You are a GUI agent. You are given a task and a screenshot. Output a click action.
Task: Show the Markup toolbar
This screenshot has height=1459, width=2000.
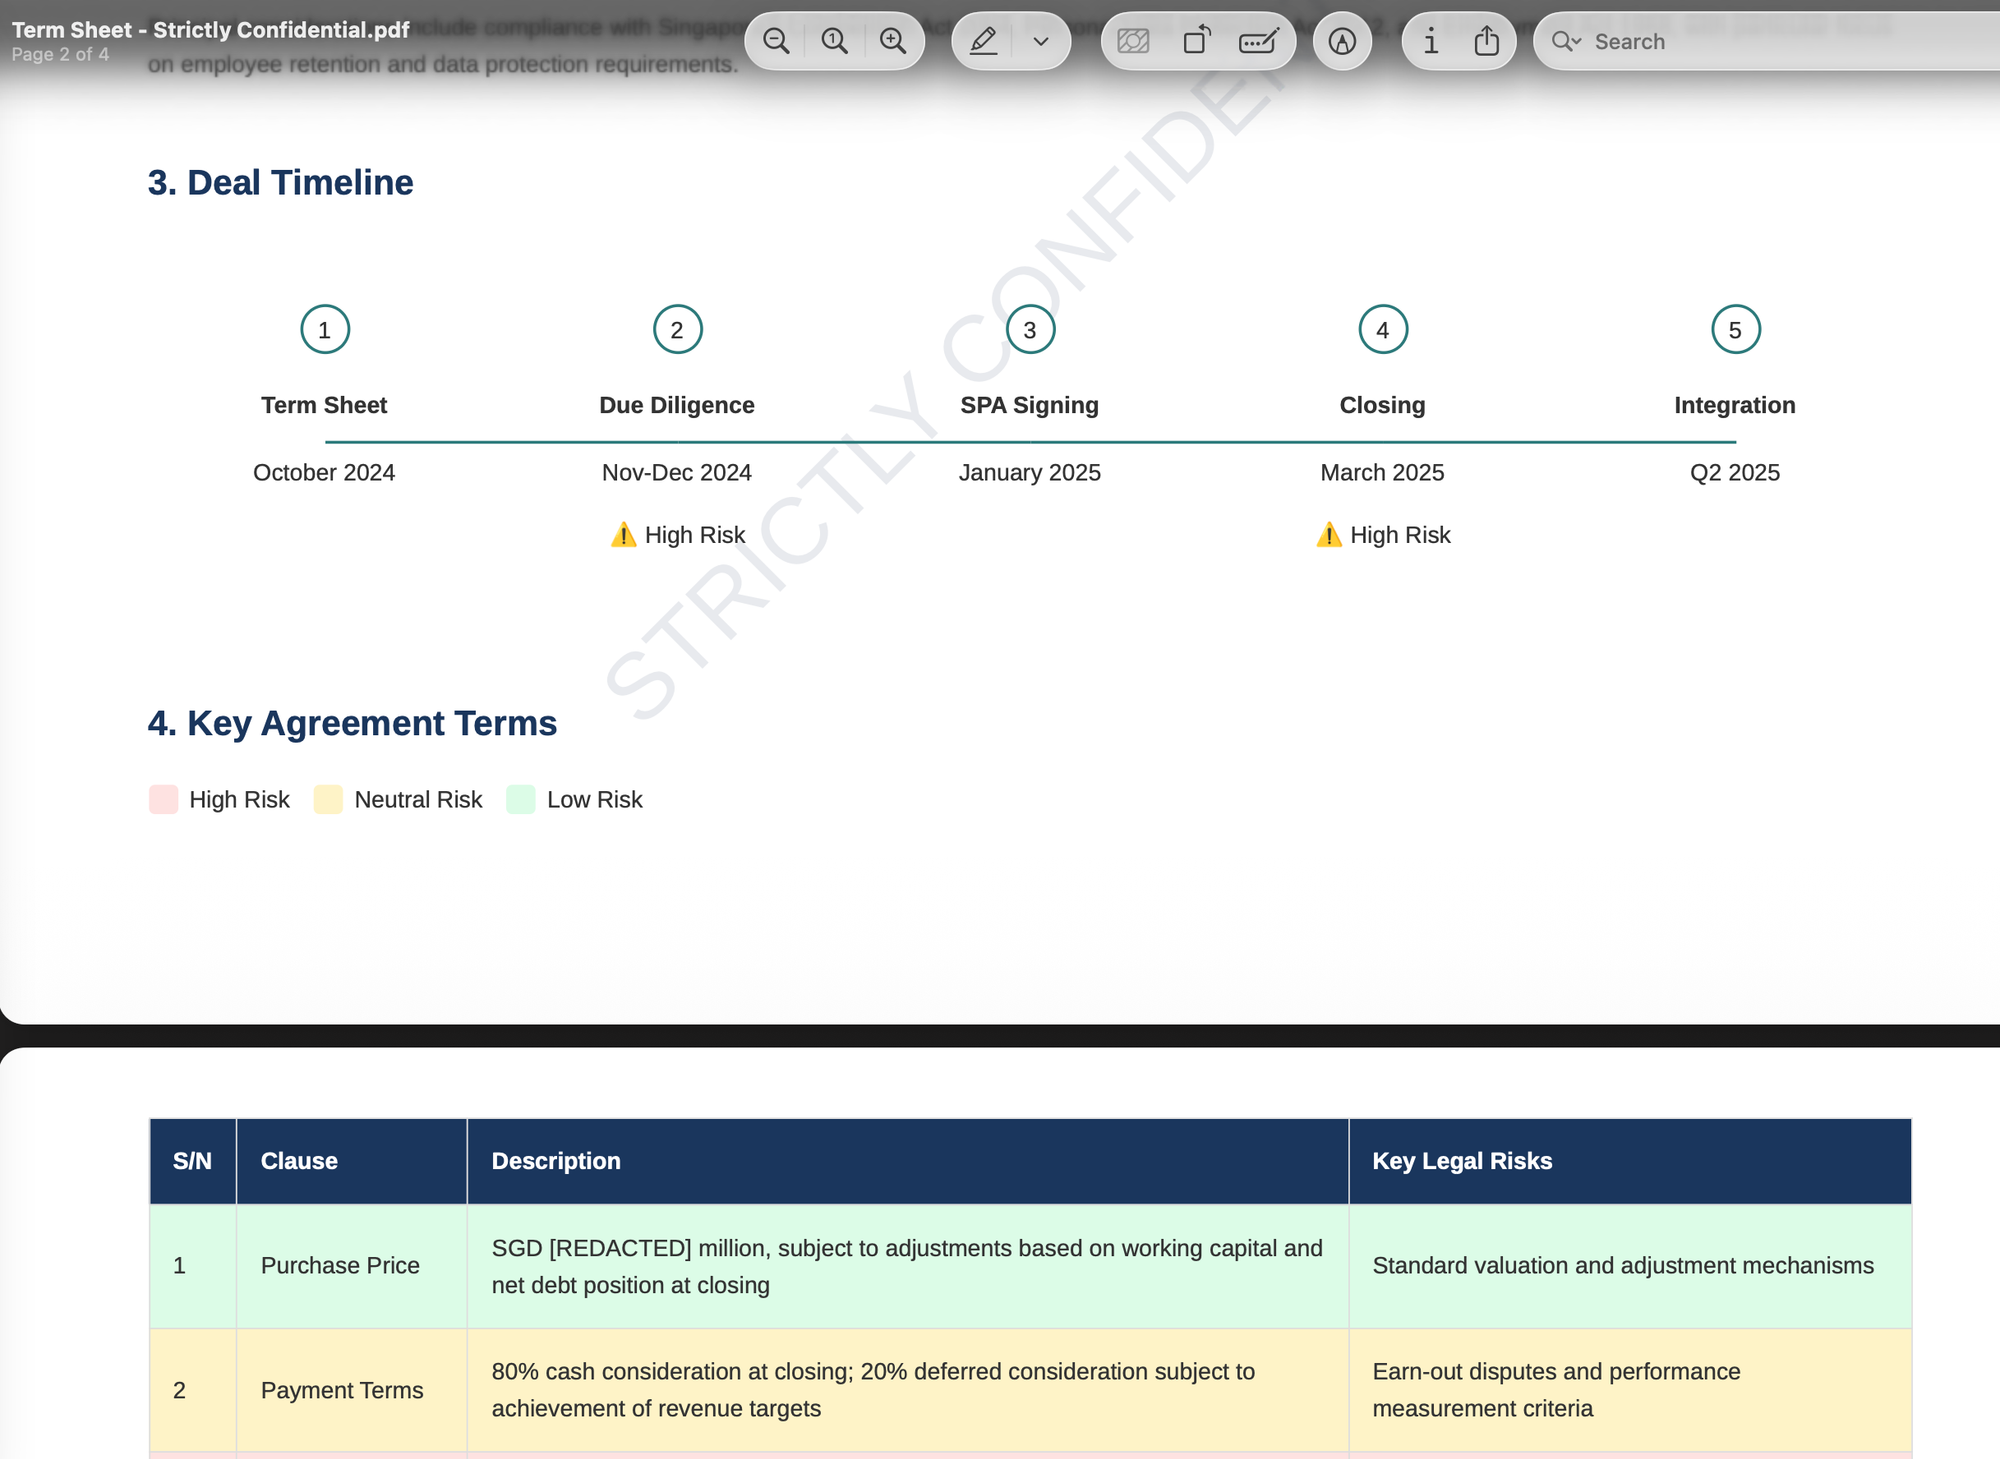[x=1342, y=41]
